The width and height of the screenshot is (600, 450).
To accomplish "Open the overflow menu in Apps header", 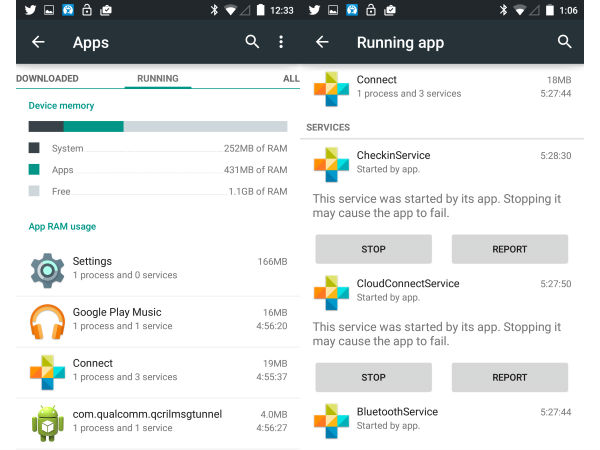I will [281, 42].
